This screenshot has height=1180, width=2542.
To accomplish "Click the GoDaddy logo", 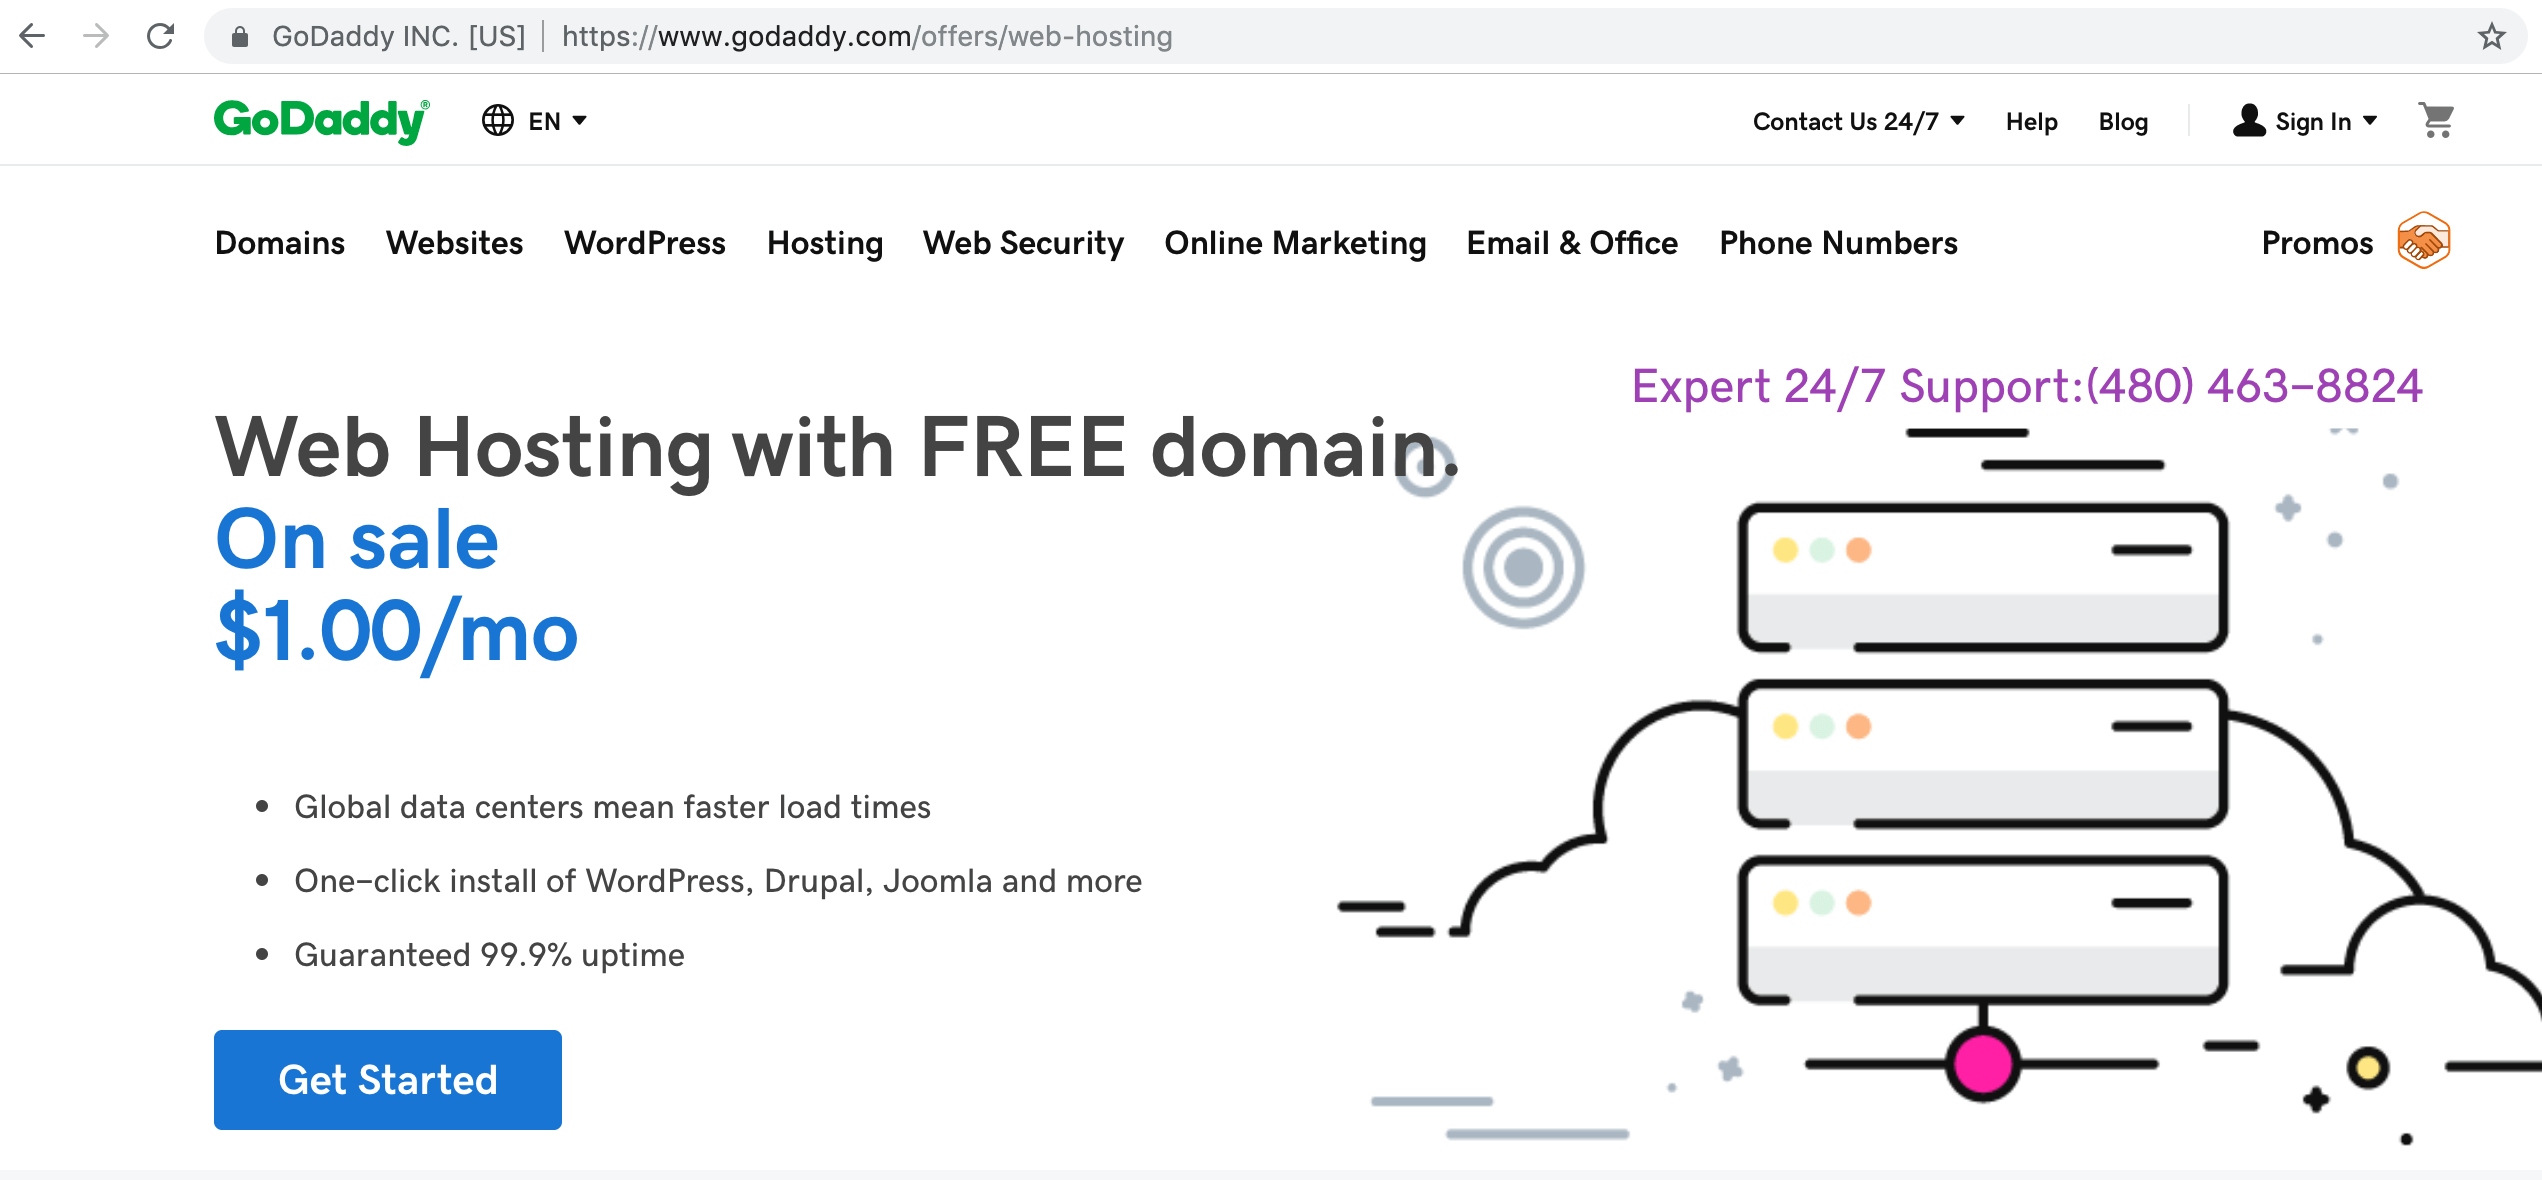I will pos(319,120).
